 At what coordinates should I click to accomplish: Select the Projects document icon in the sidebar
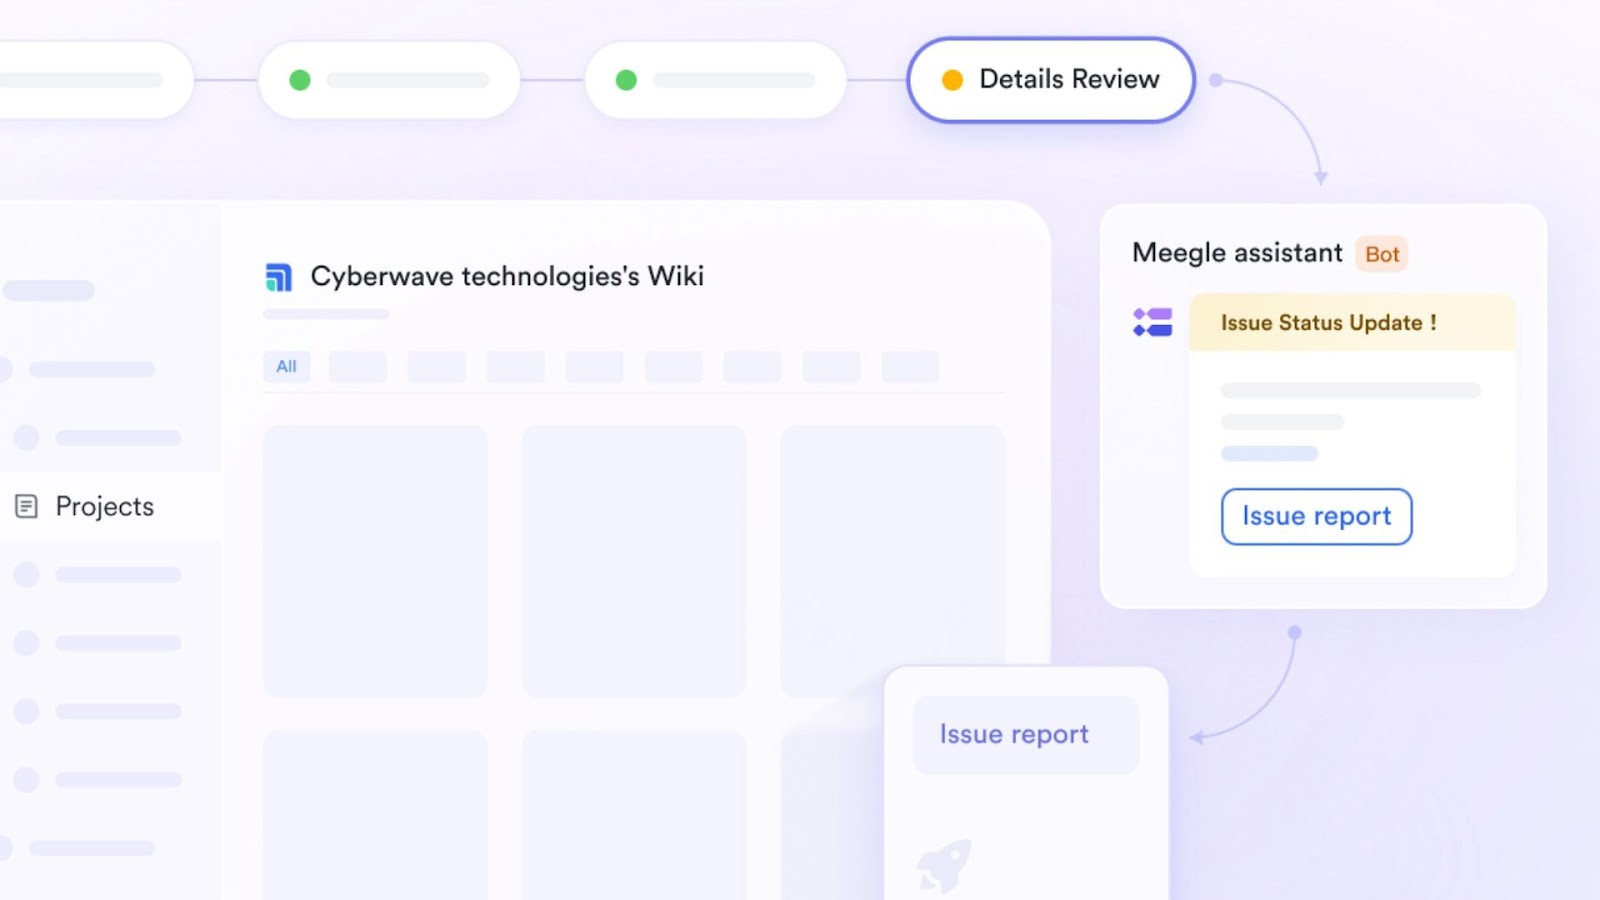(x=24, y=506)
